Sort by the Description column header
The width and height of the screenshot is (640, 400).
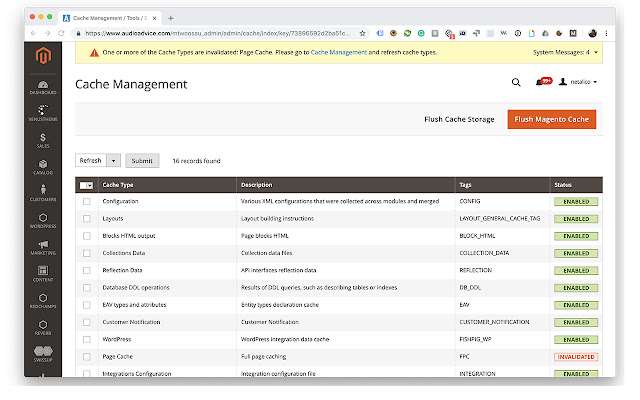(256, 185)
